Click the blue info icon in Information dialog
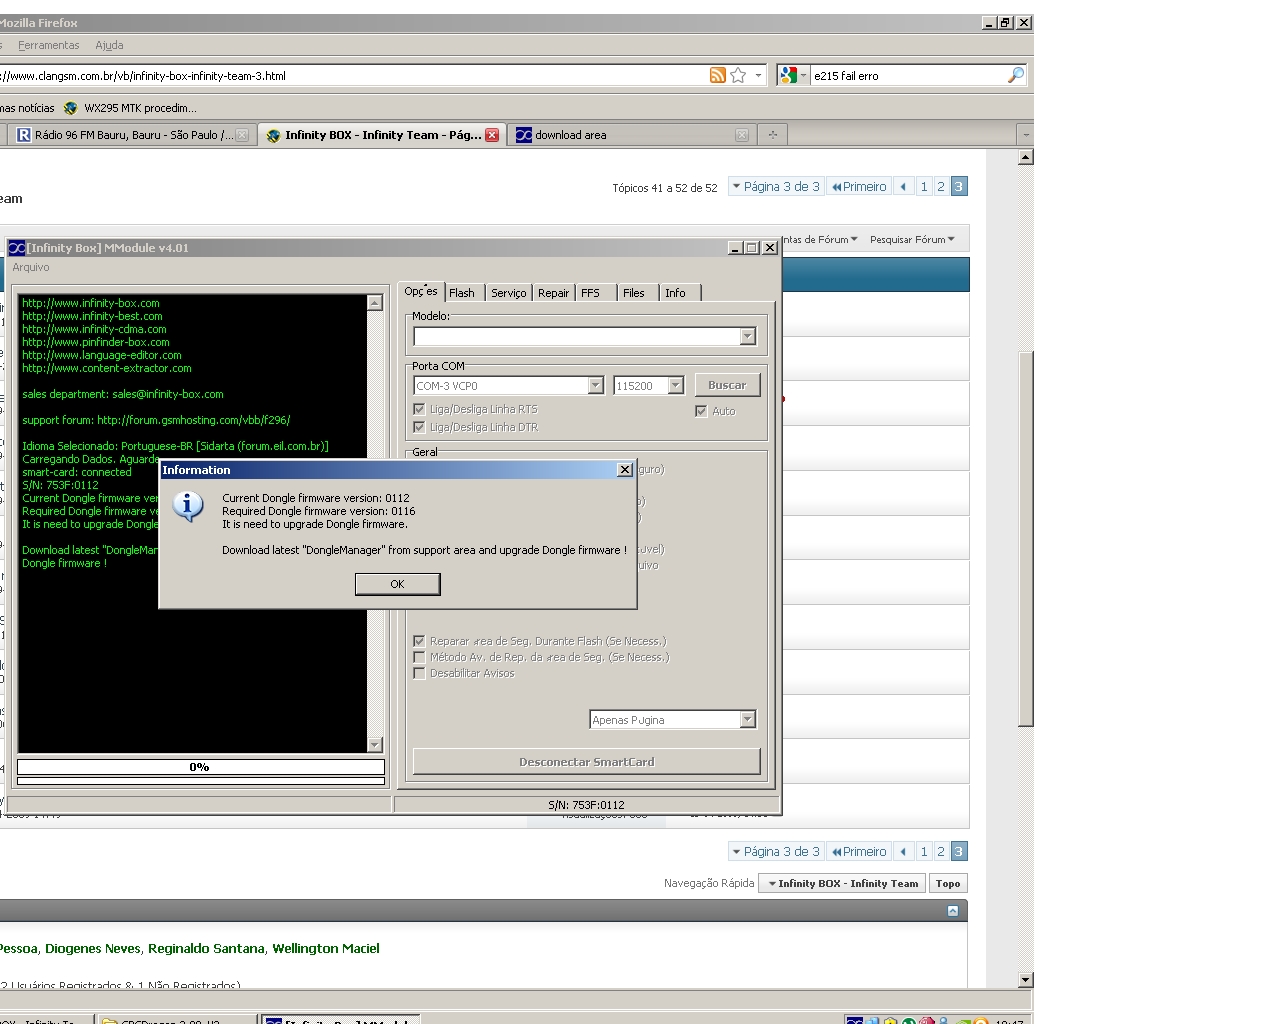Image resolution: width=1280 pixels, height=1024 pixels. (x=188, y=506)
